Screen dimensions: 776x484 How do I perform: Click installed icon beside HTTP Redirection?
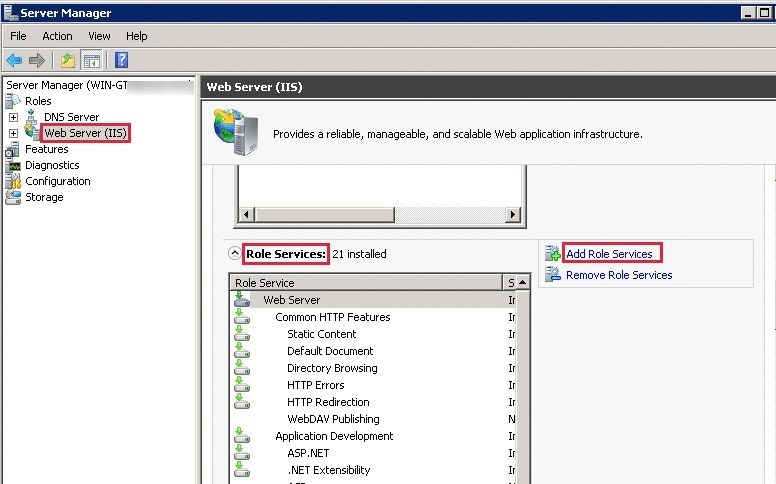[x=242, y=402]
